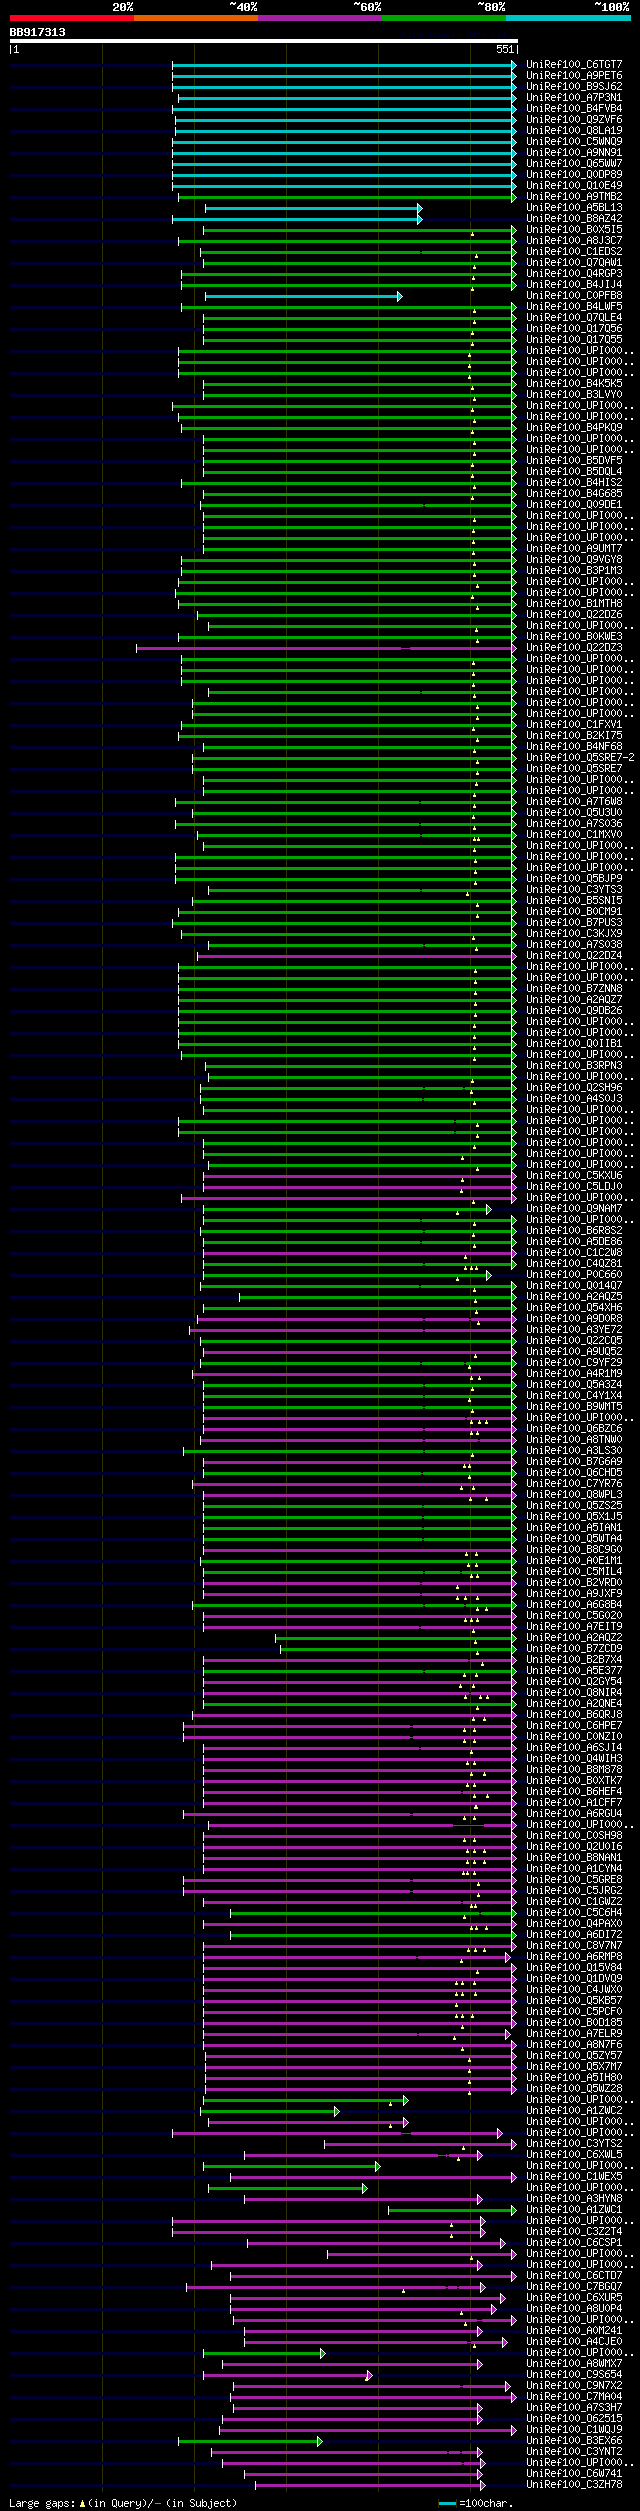
Task: Select the UniRef100_A9TMB2 label
Action: (574, 197)
